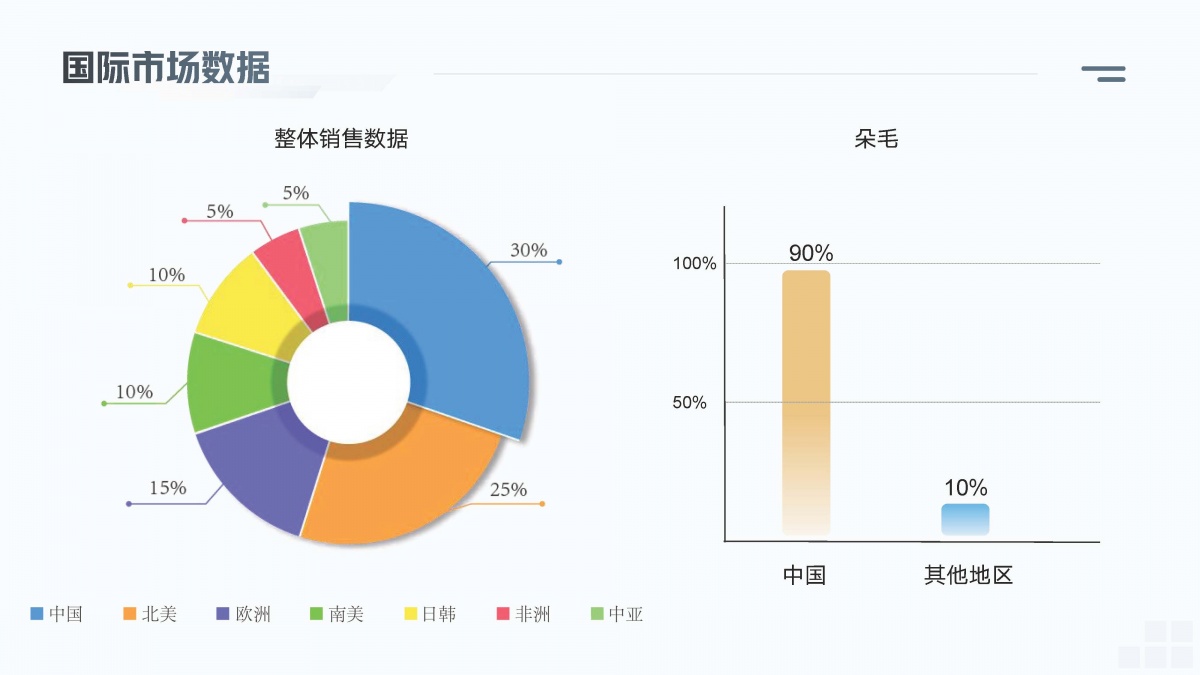The height and width of the screenshot is (675, 1200).
Task: Click the 南美 green legend marker
Action: pos(316,614)
